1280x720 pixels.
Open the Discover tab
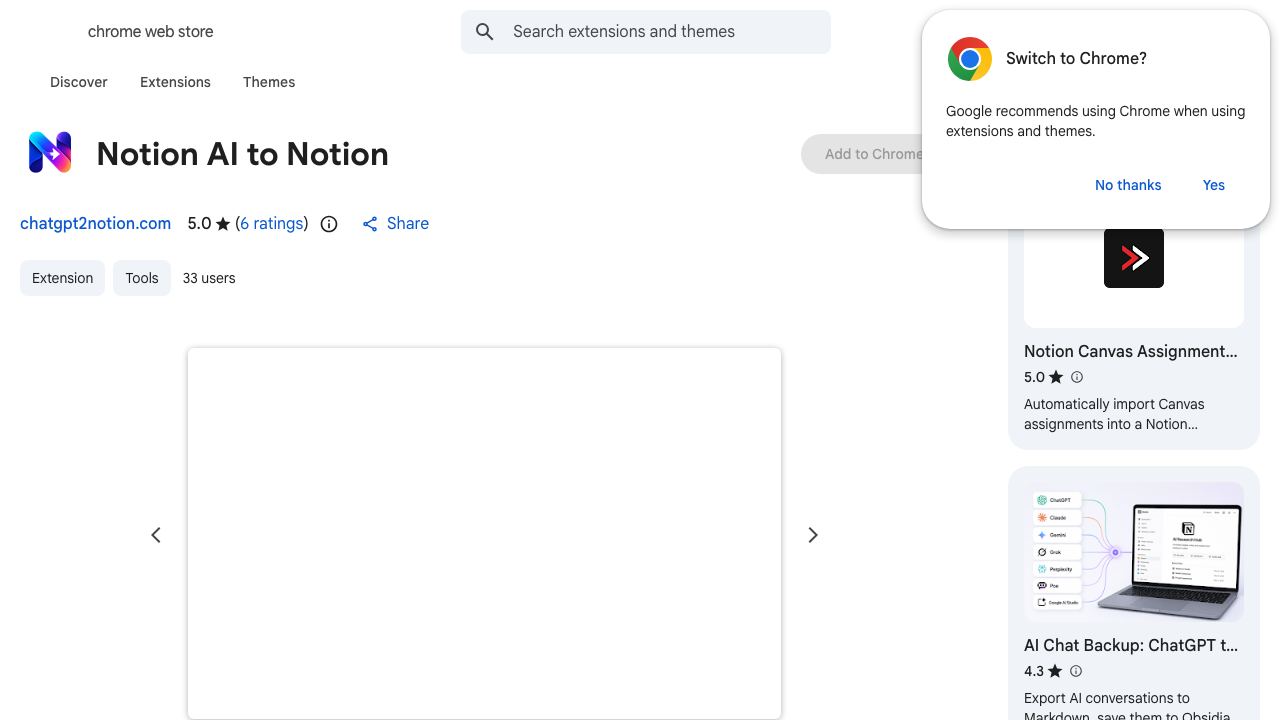[79, 82]
